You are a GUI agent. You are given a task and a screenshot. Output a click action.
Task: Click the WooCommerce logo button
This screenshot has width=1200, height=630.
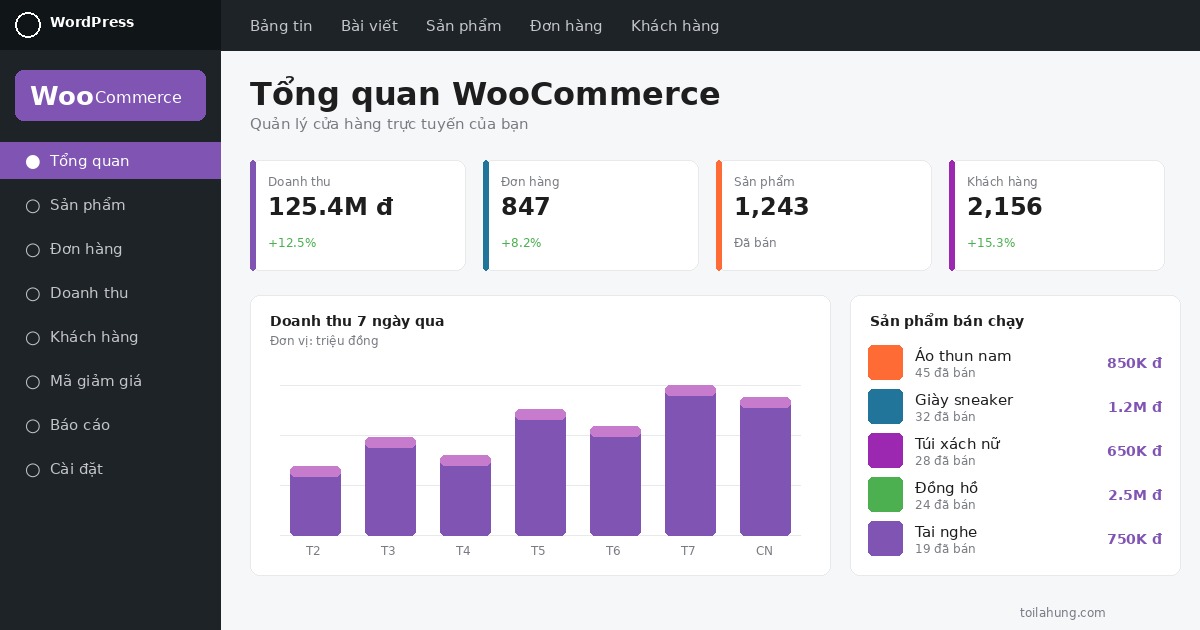tap(110, 96)
